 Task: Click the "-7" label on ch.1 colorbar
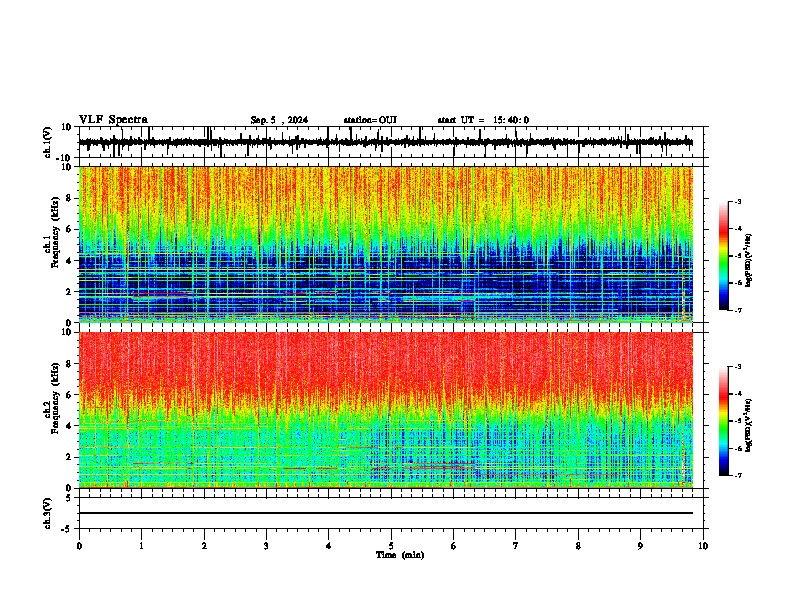coord(738,310)
